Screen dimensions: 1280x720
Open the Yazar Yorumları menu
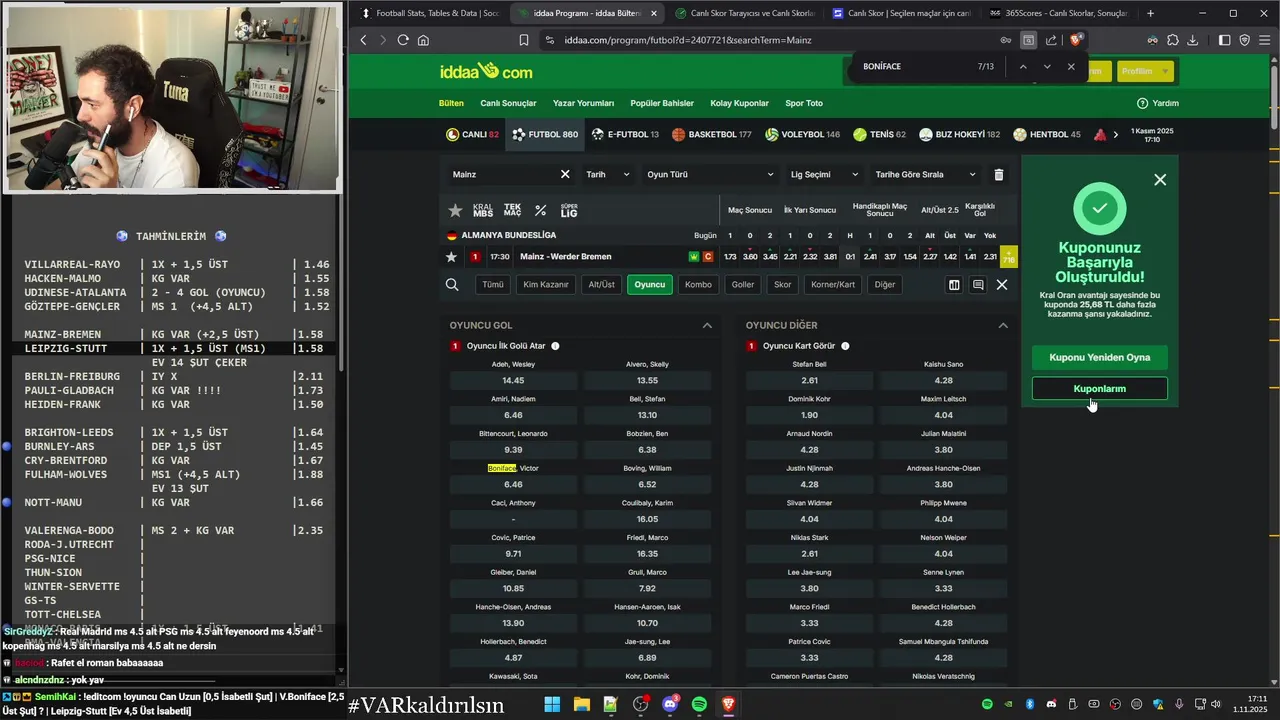pyautogui.click(x=583, y=103)
